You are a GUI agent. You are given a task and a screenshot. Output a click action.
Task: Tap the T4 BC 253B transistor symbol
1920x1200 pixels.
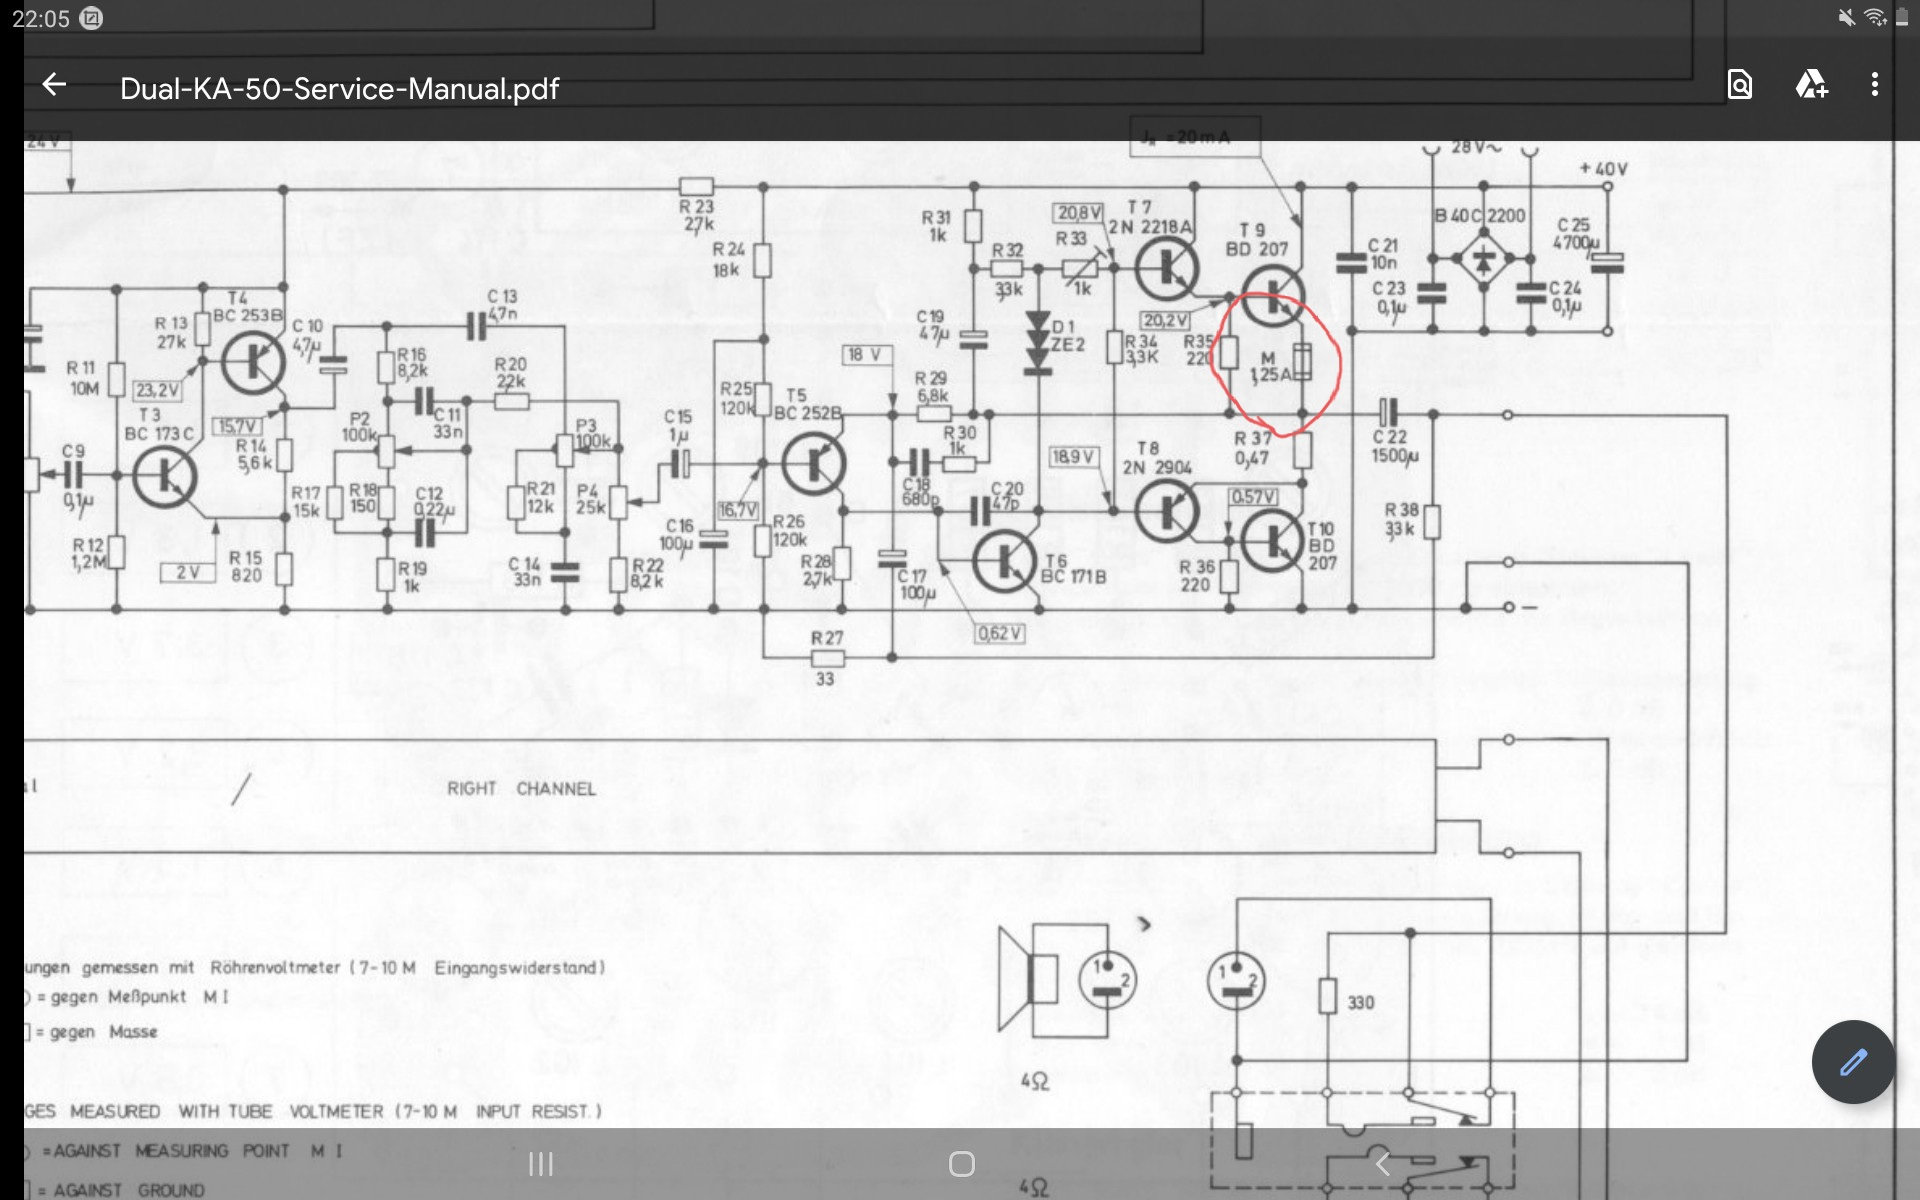[252, 363]
